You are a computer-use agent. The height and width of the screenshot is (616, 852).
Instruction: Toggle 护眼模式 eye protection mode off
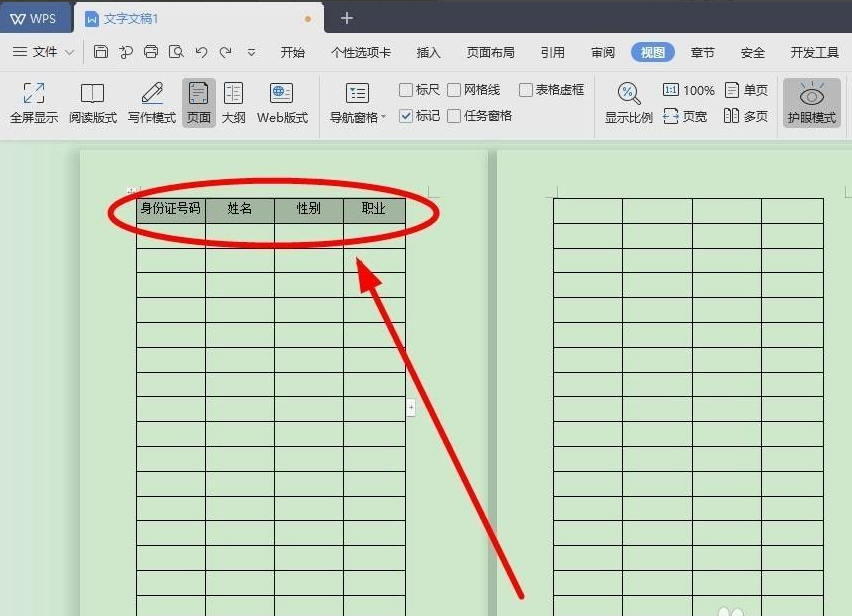[x=811, y=102]
